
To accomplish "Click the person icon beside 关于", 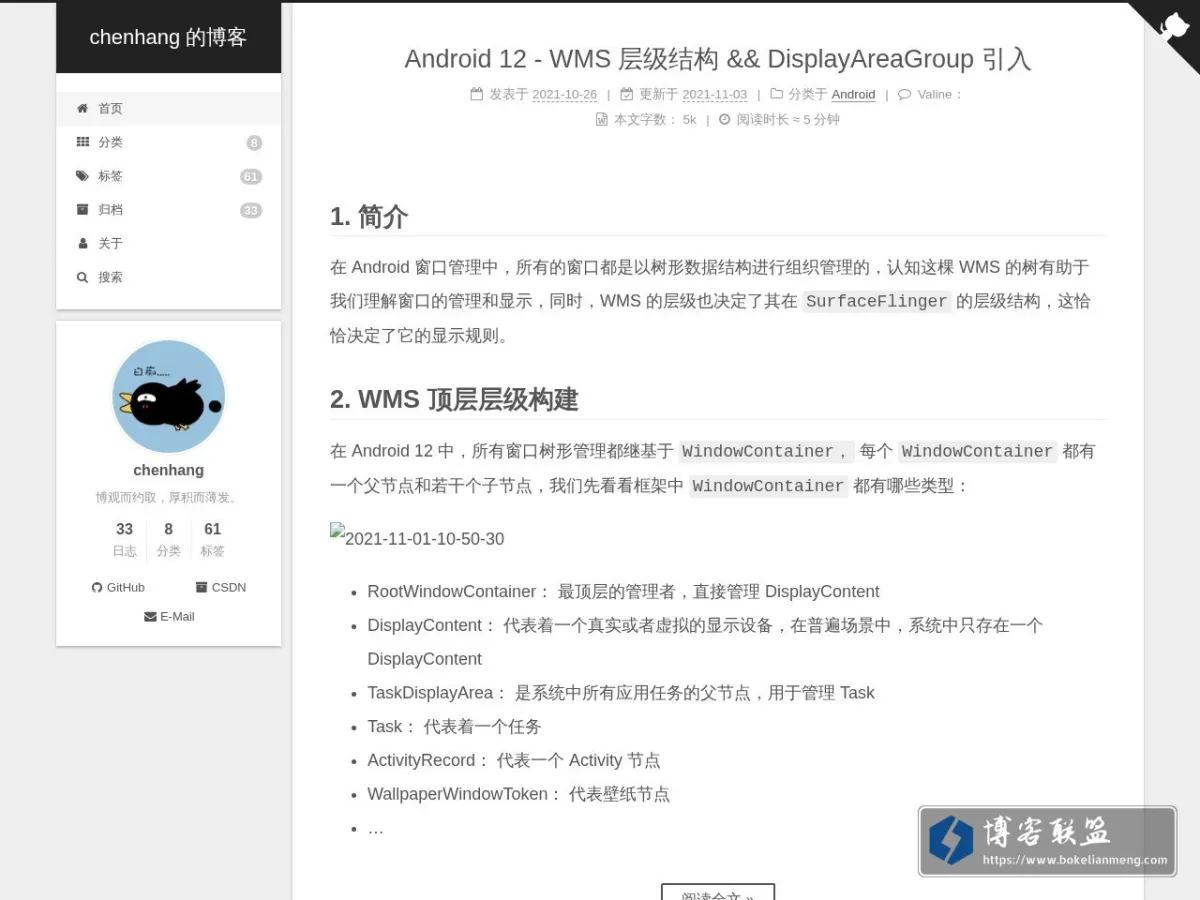I will point(83,243).
